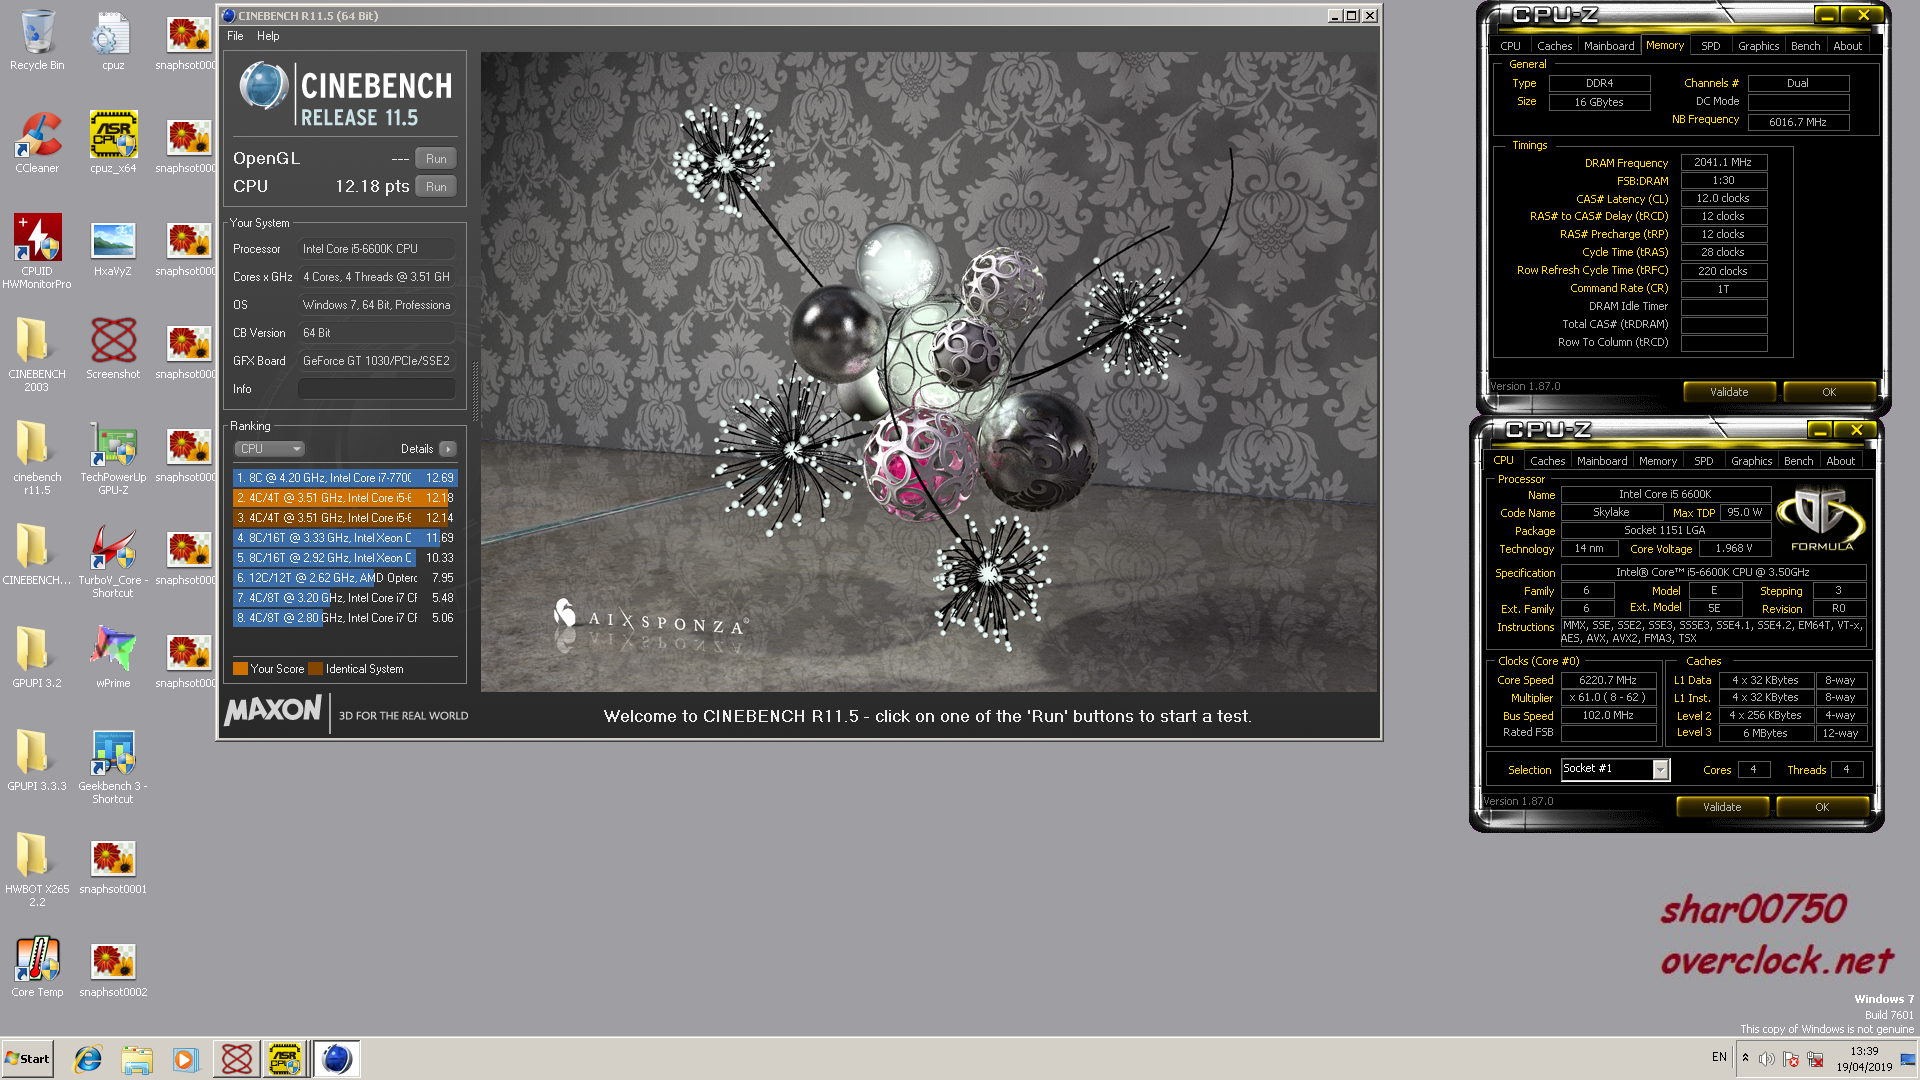Open the HWBOT X265 2.2 folder
The image size is (1920, 1080).
click(37, 870)
